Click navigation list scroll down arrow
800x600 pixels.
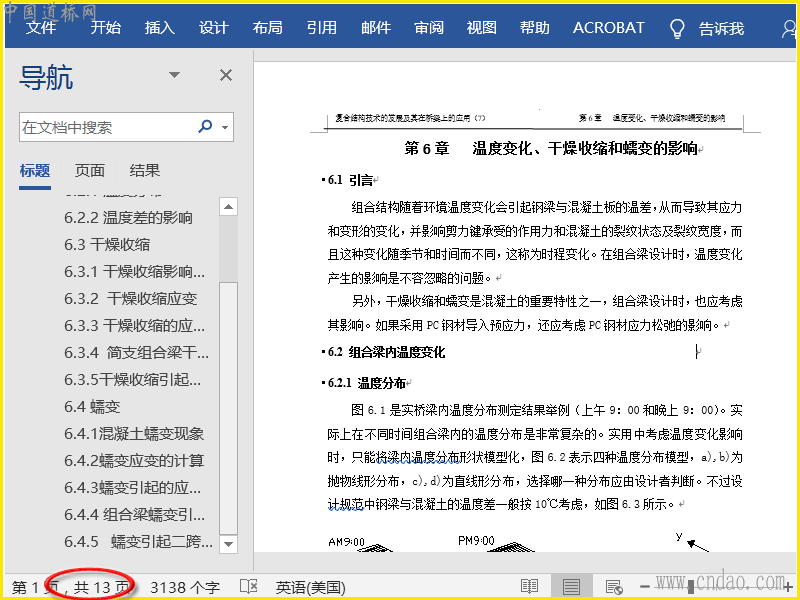[x=229, y=544]
